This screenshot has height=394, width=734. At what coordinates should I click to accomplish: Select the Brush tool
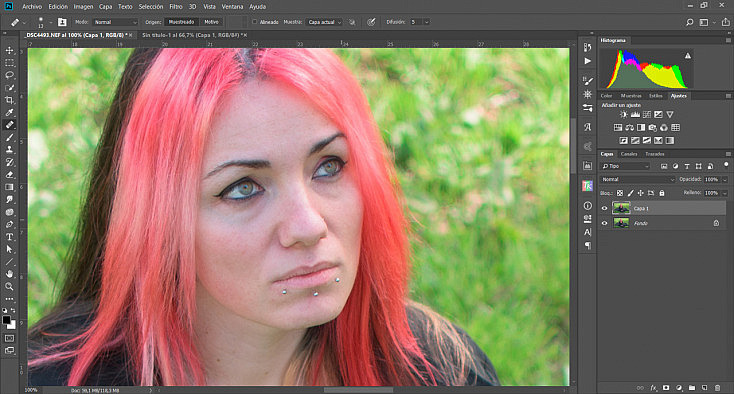point(9,138)
